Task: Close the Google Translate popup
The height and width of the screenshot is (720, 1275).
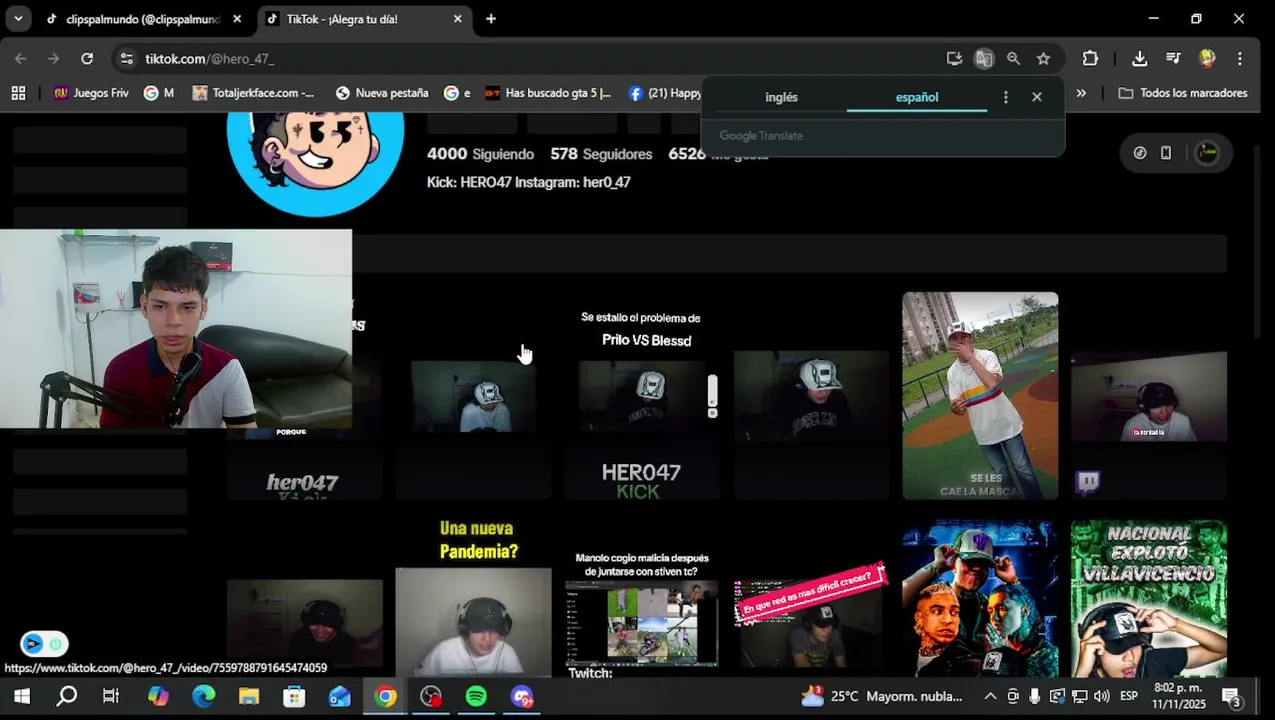Action: click(1037, 97)
